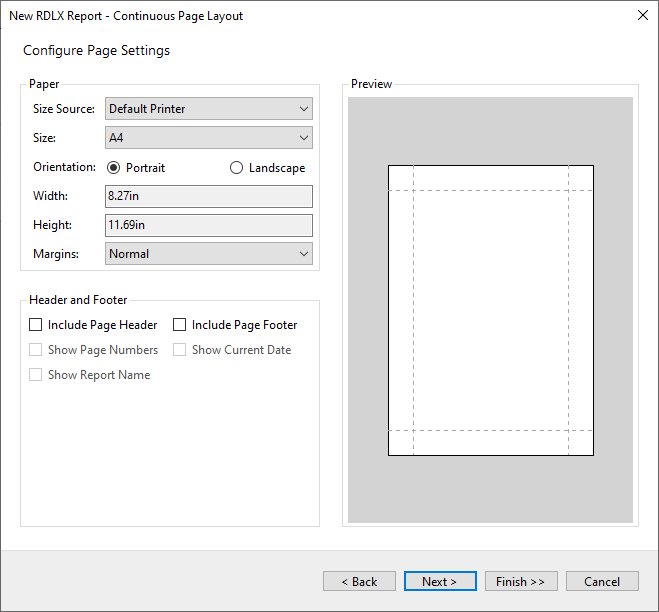Close the New RDLX Report dialog

(x=643, y=16)
